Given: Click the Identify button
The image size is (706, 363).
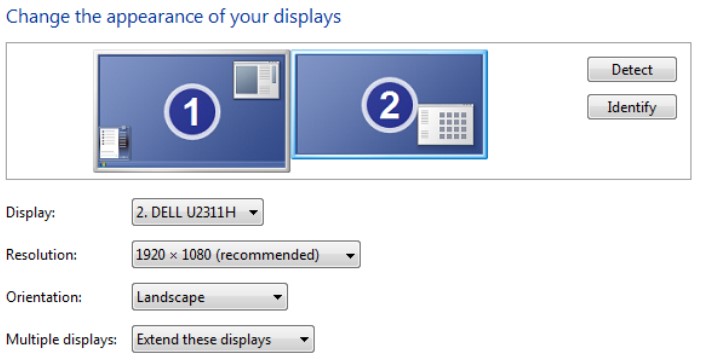Looking at the screenshot, I should (x=632, y=107).
